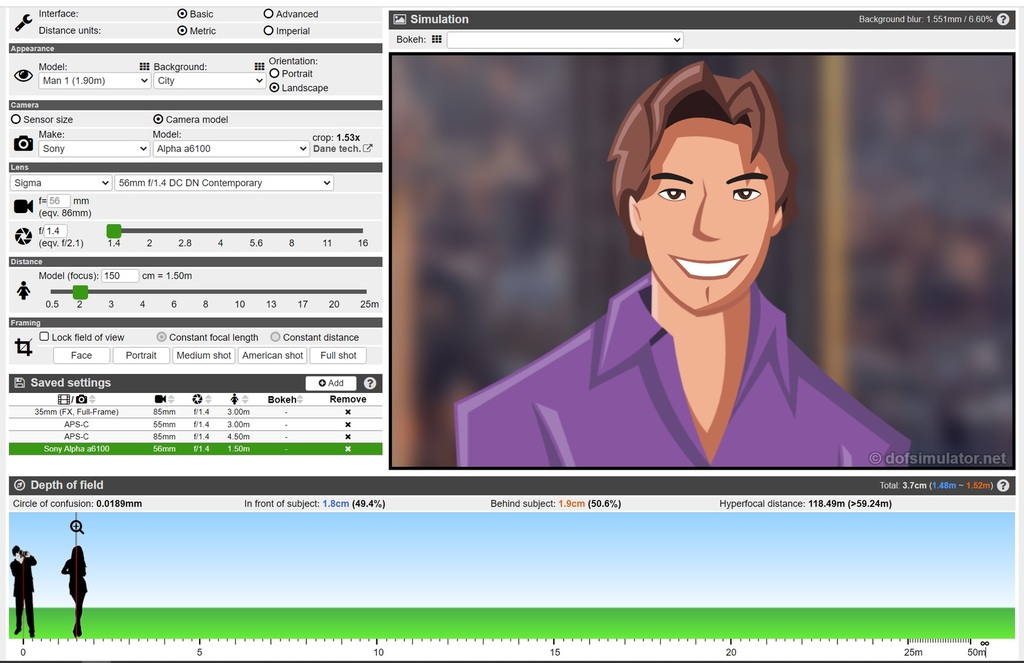The width and height of the screenshot is (1024, 663).
Task: Enable Lock field of view checkbox
Action: [44, 337]
